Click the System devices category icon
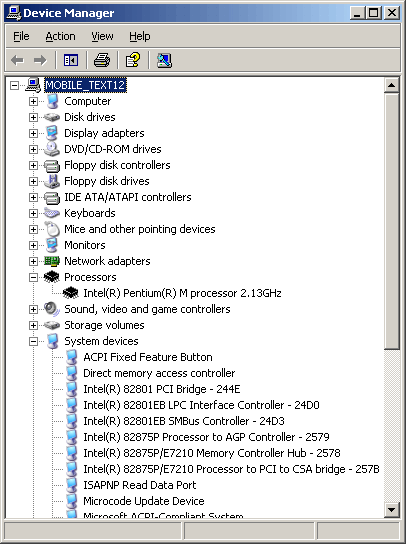 52,341
